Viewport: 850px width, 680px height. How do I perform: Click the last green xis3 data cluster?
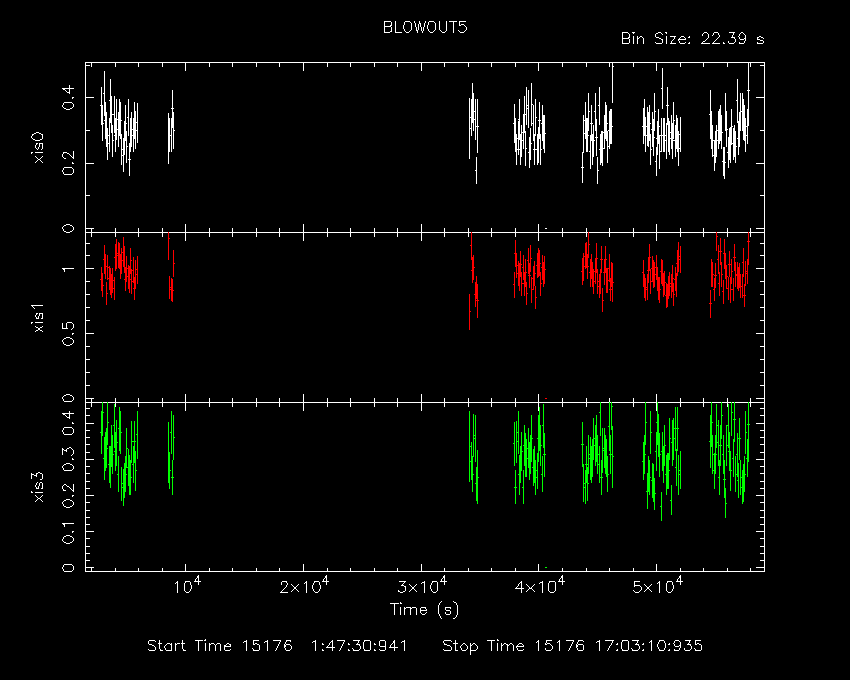pos(730,458)
